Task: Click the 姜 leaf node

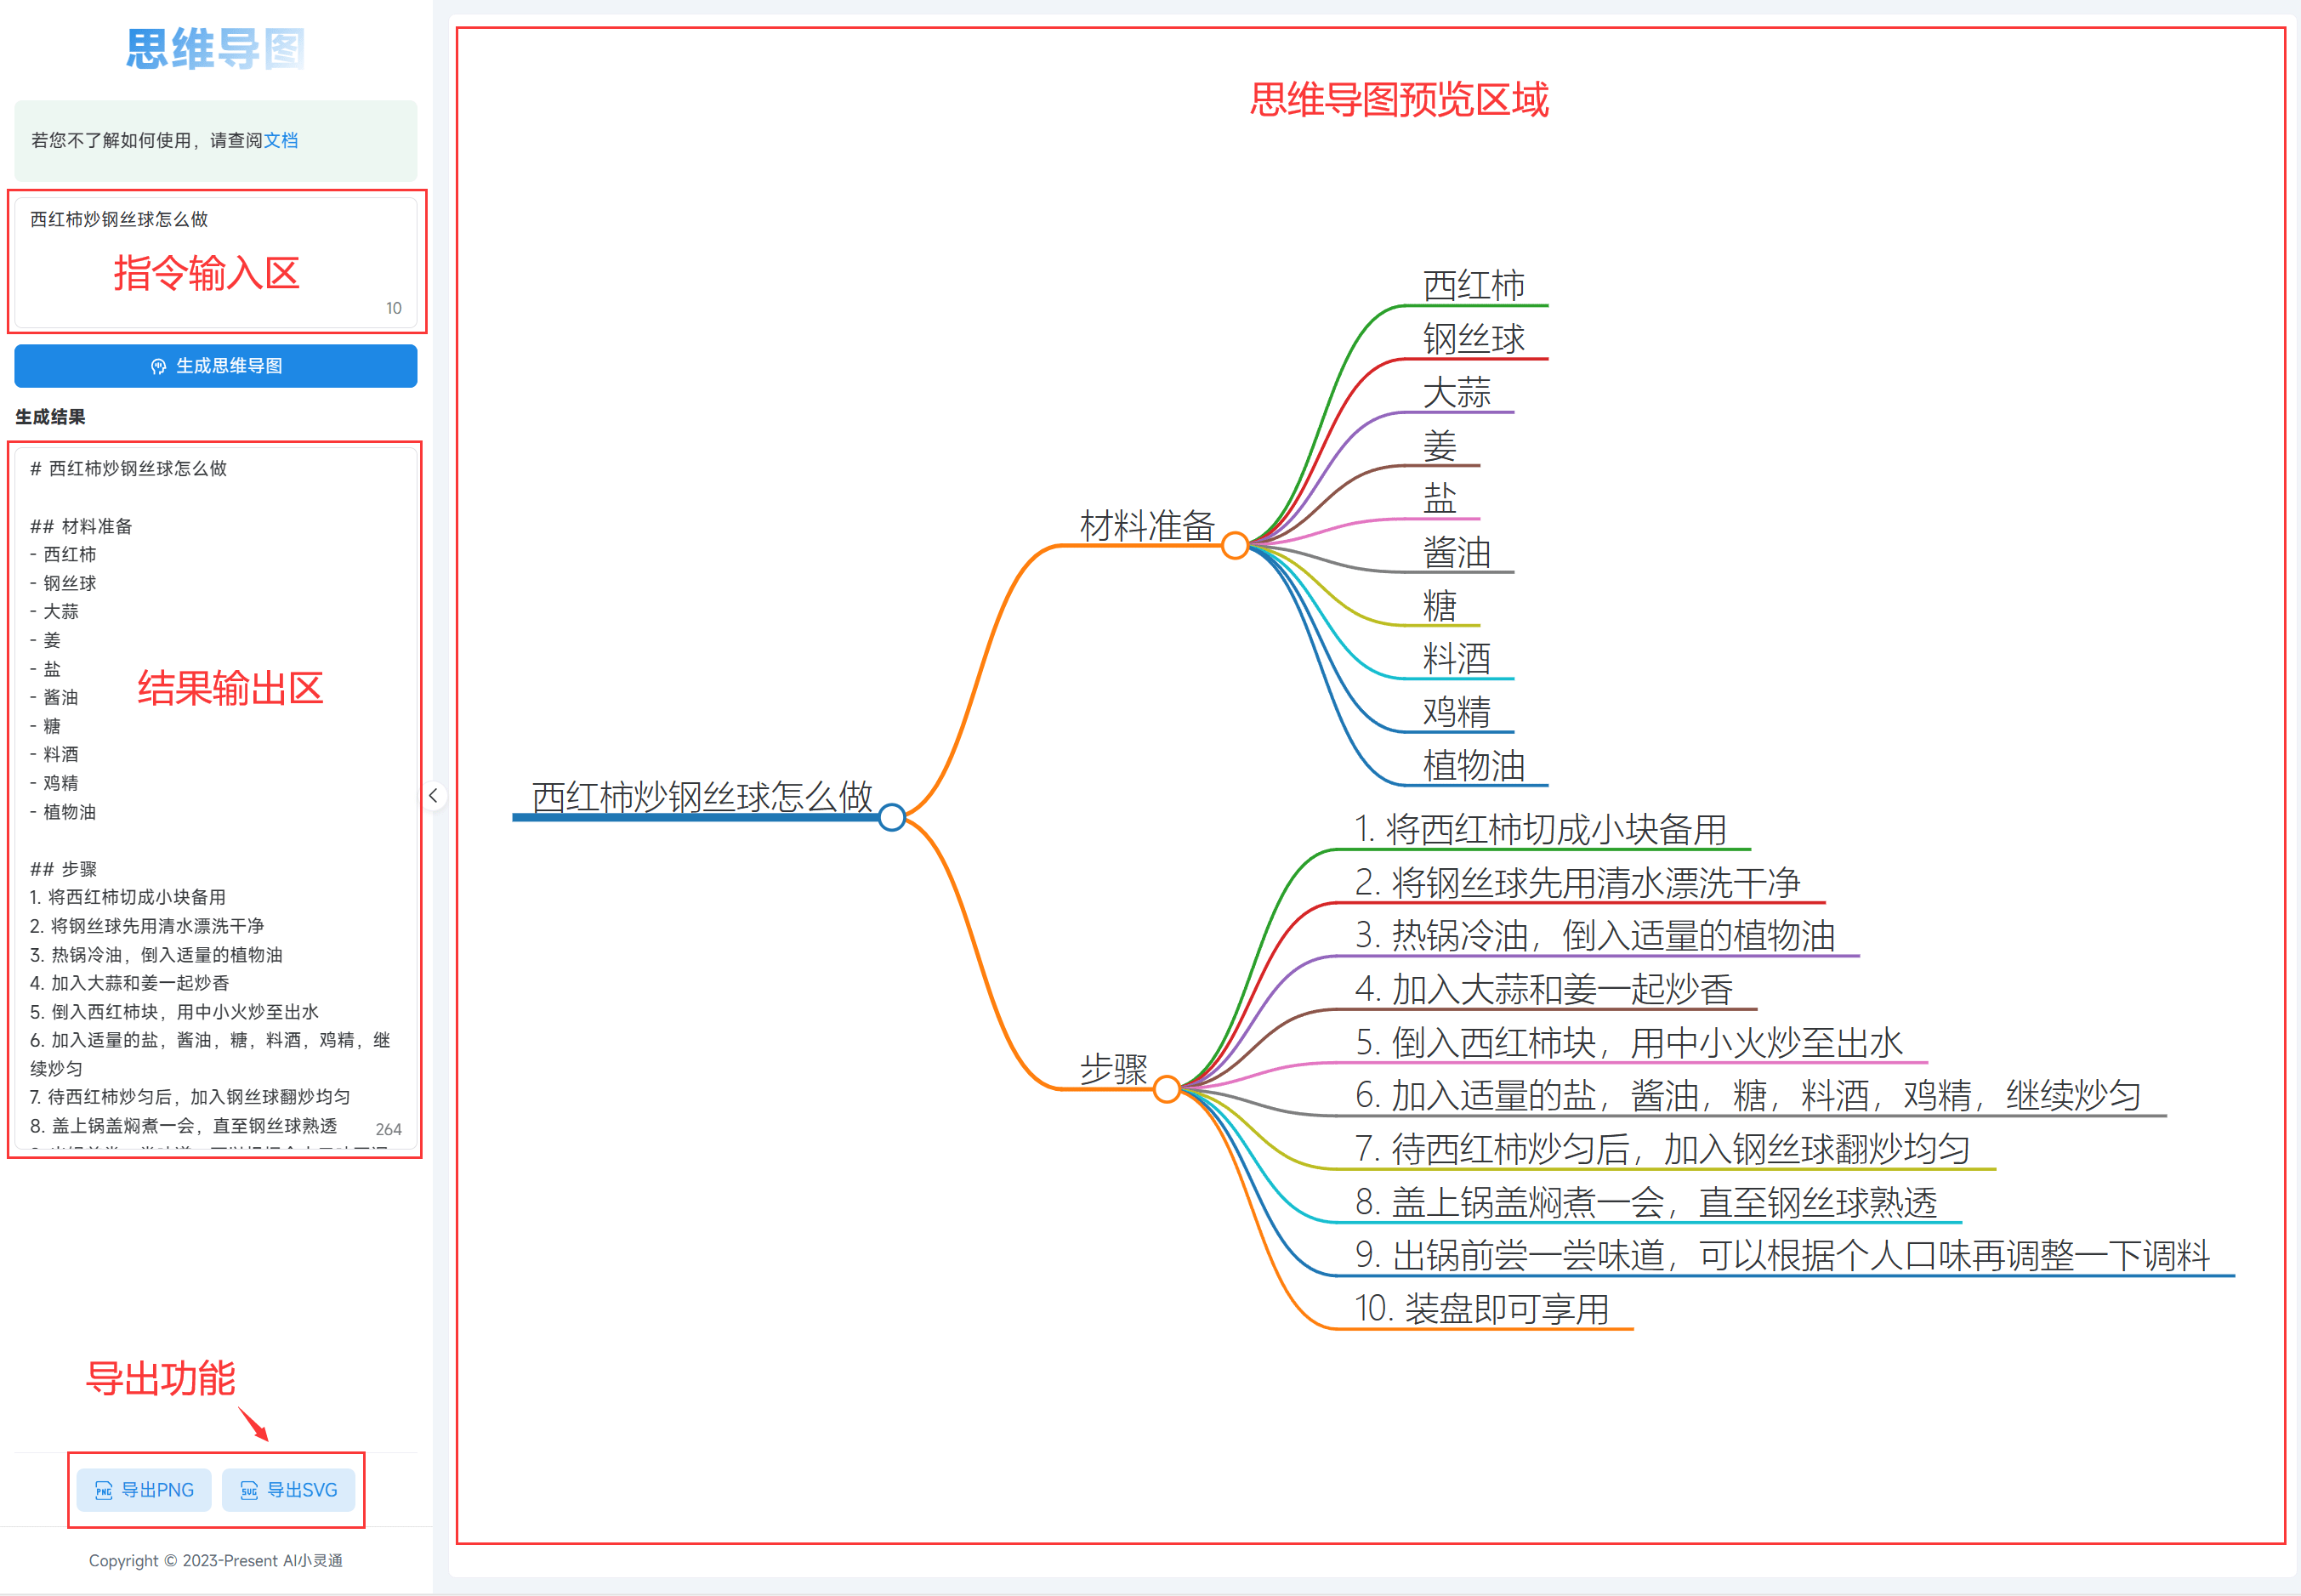Action: (1440, 445)
